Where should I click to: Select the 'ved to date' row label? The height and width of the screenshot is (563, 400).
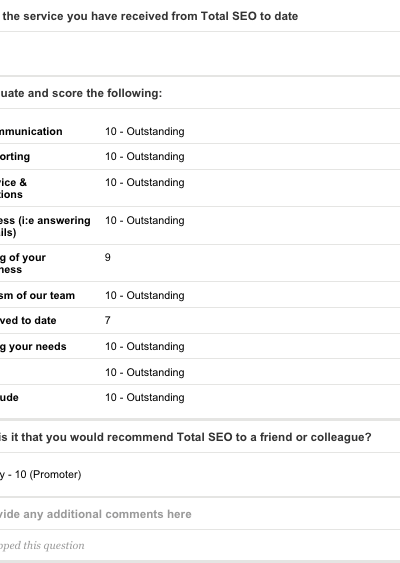28,320
